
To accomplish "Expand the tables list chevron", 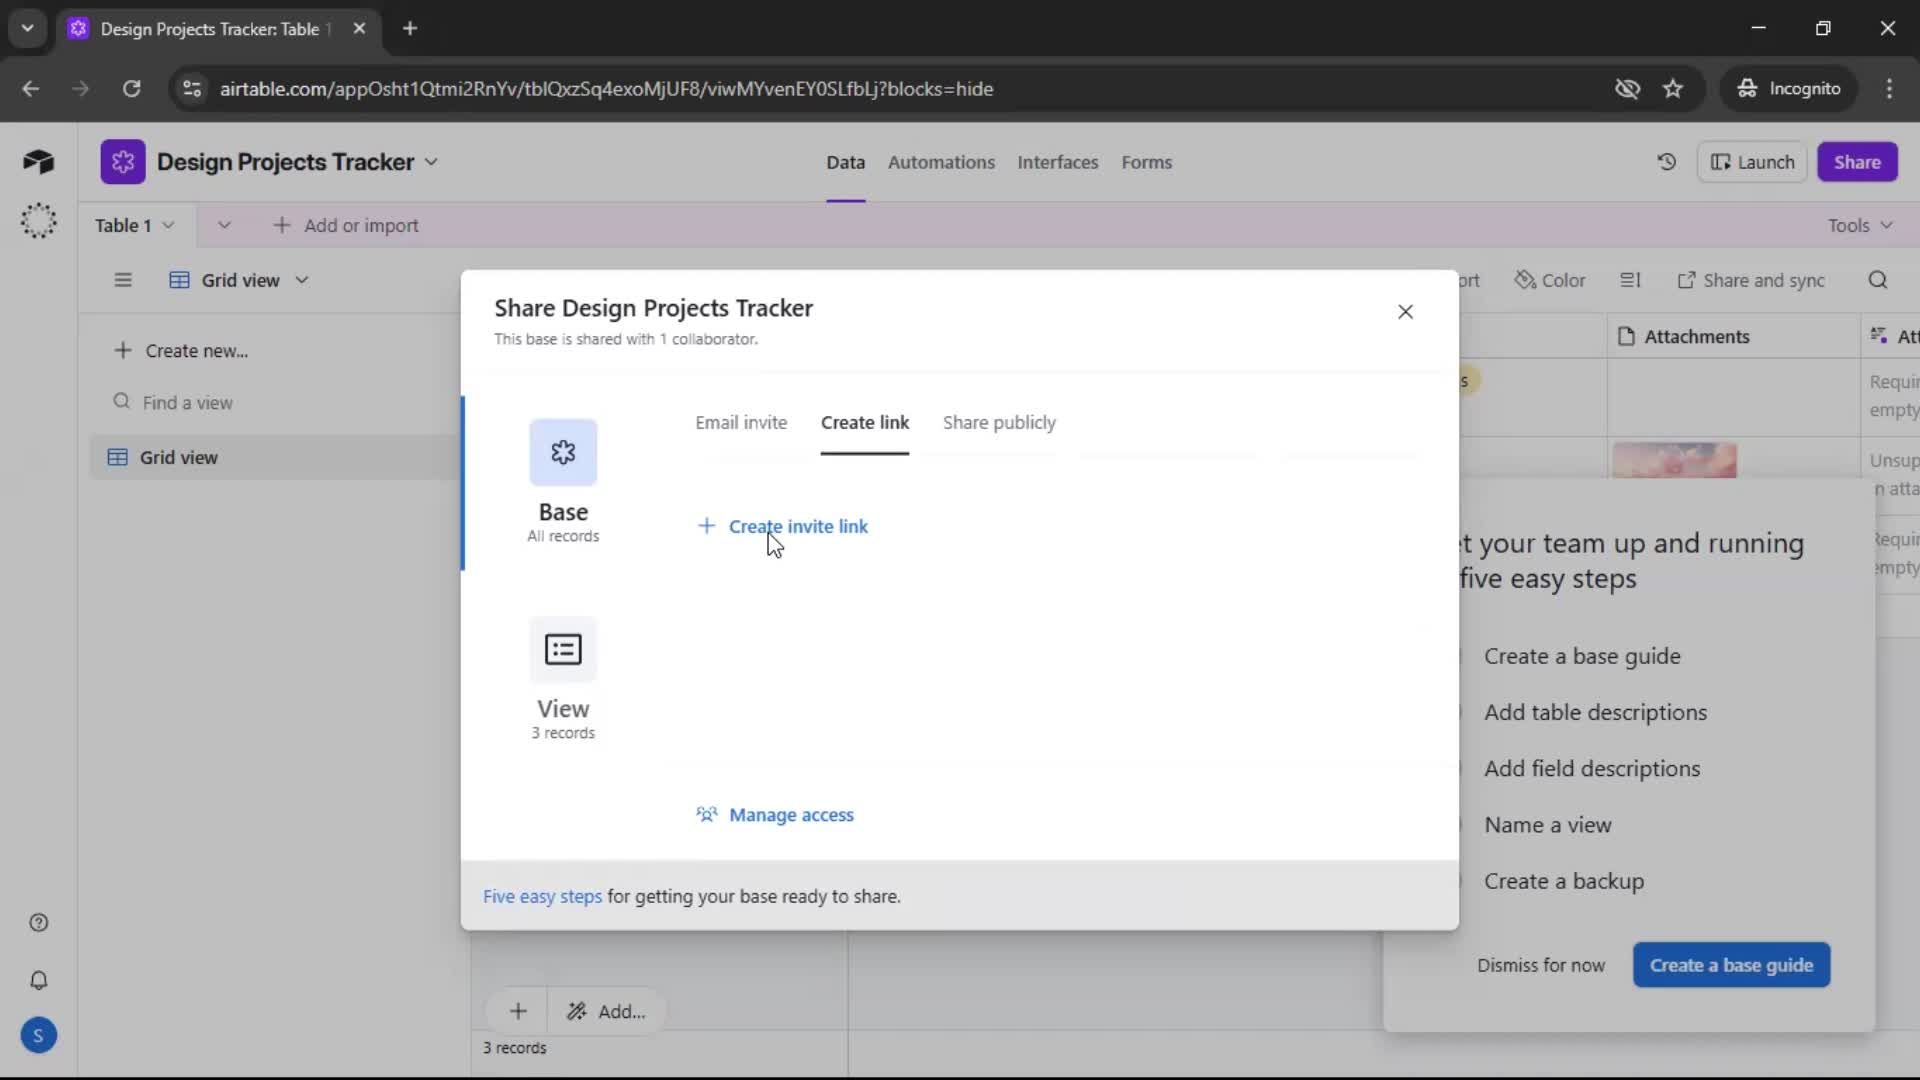I will (224, 226).
